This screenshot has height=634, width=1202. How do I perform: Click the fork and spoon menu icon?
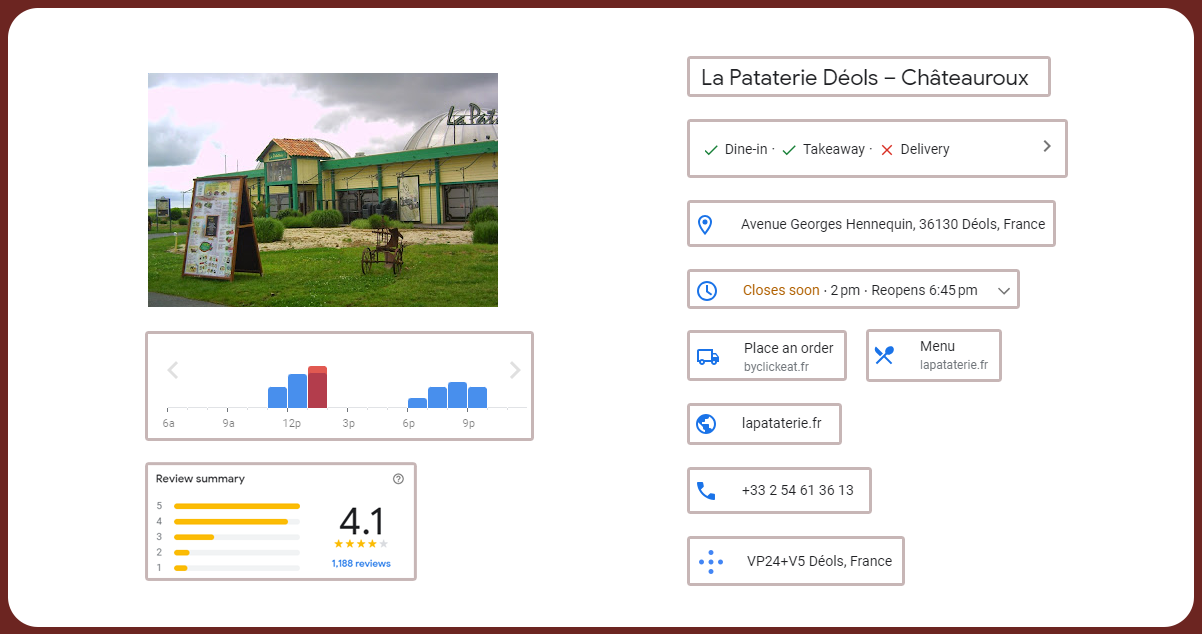tap(884, 355)
